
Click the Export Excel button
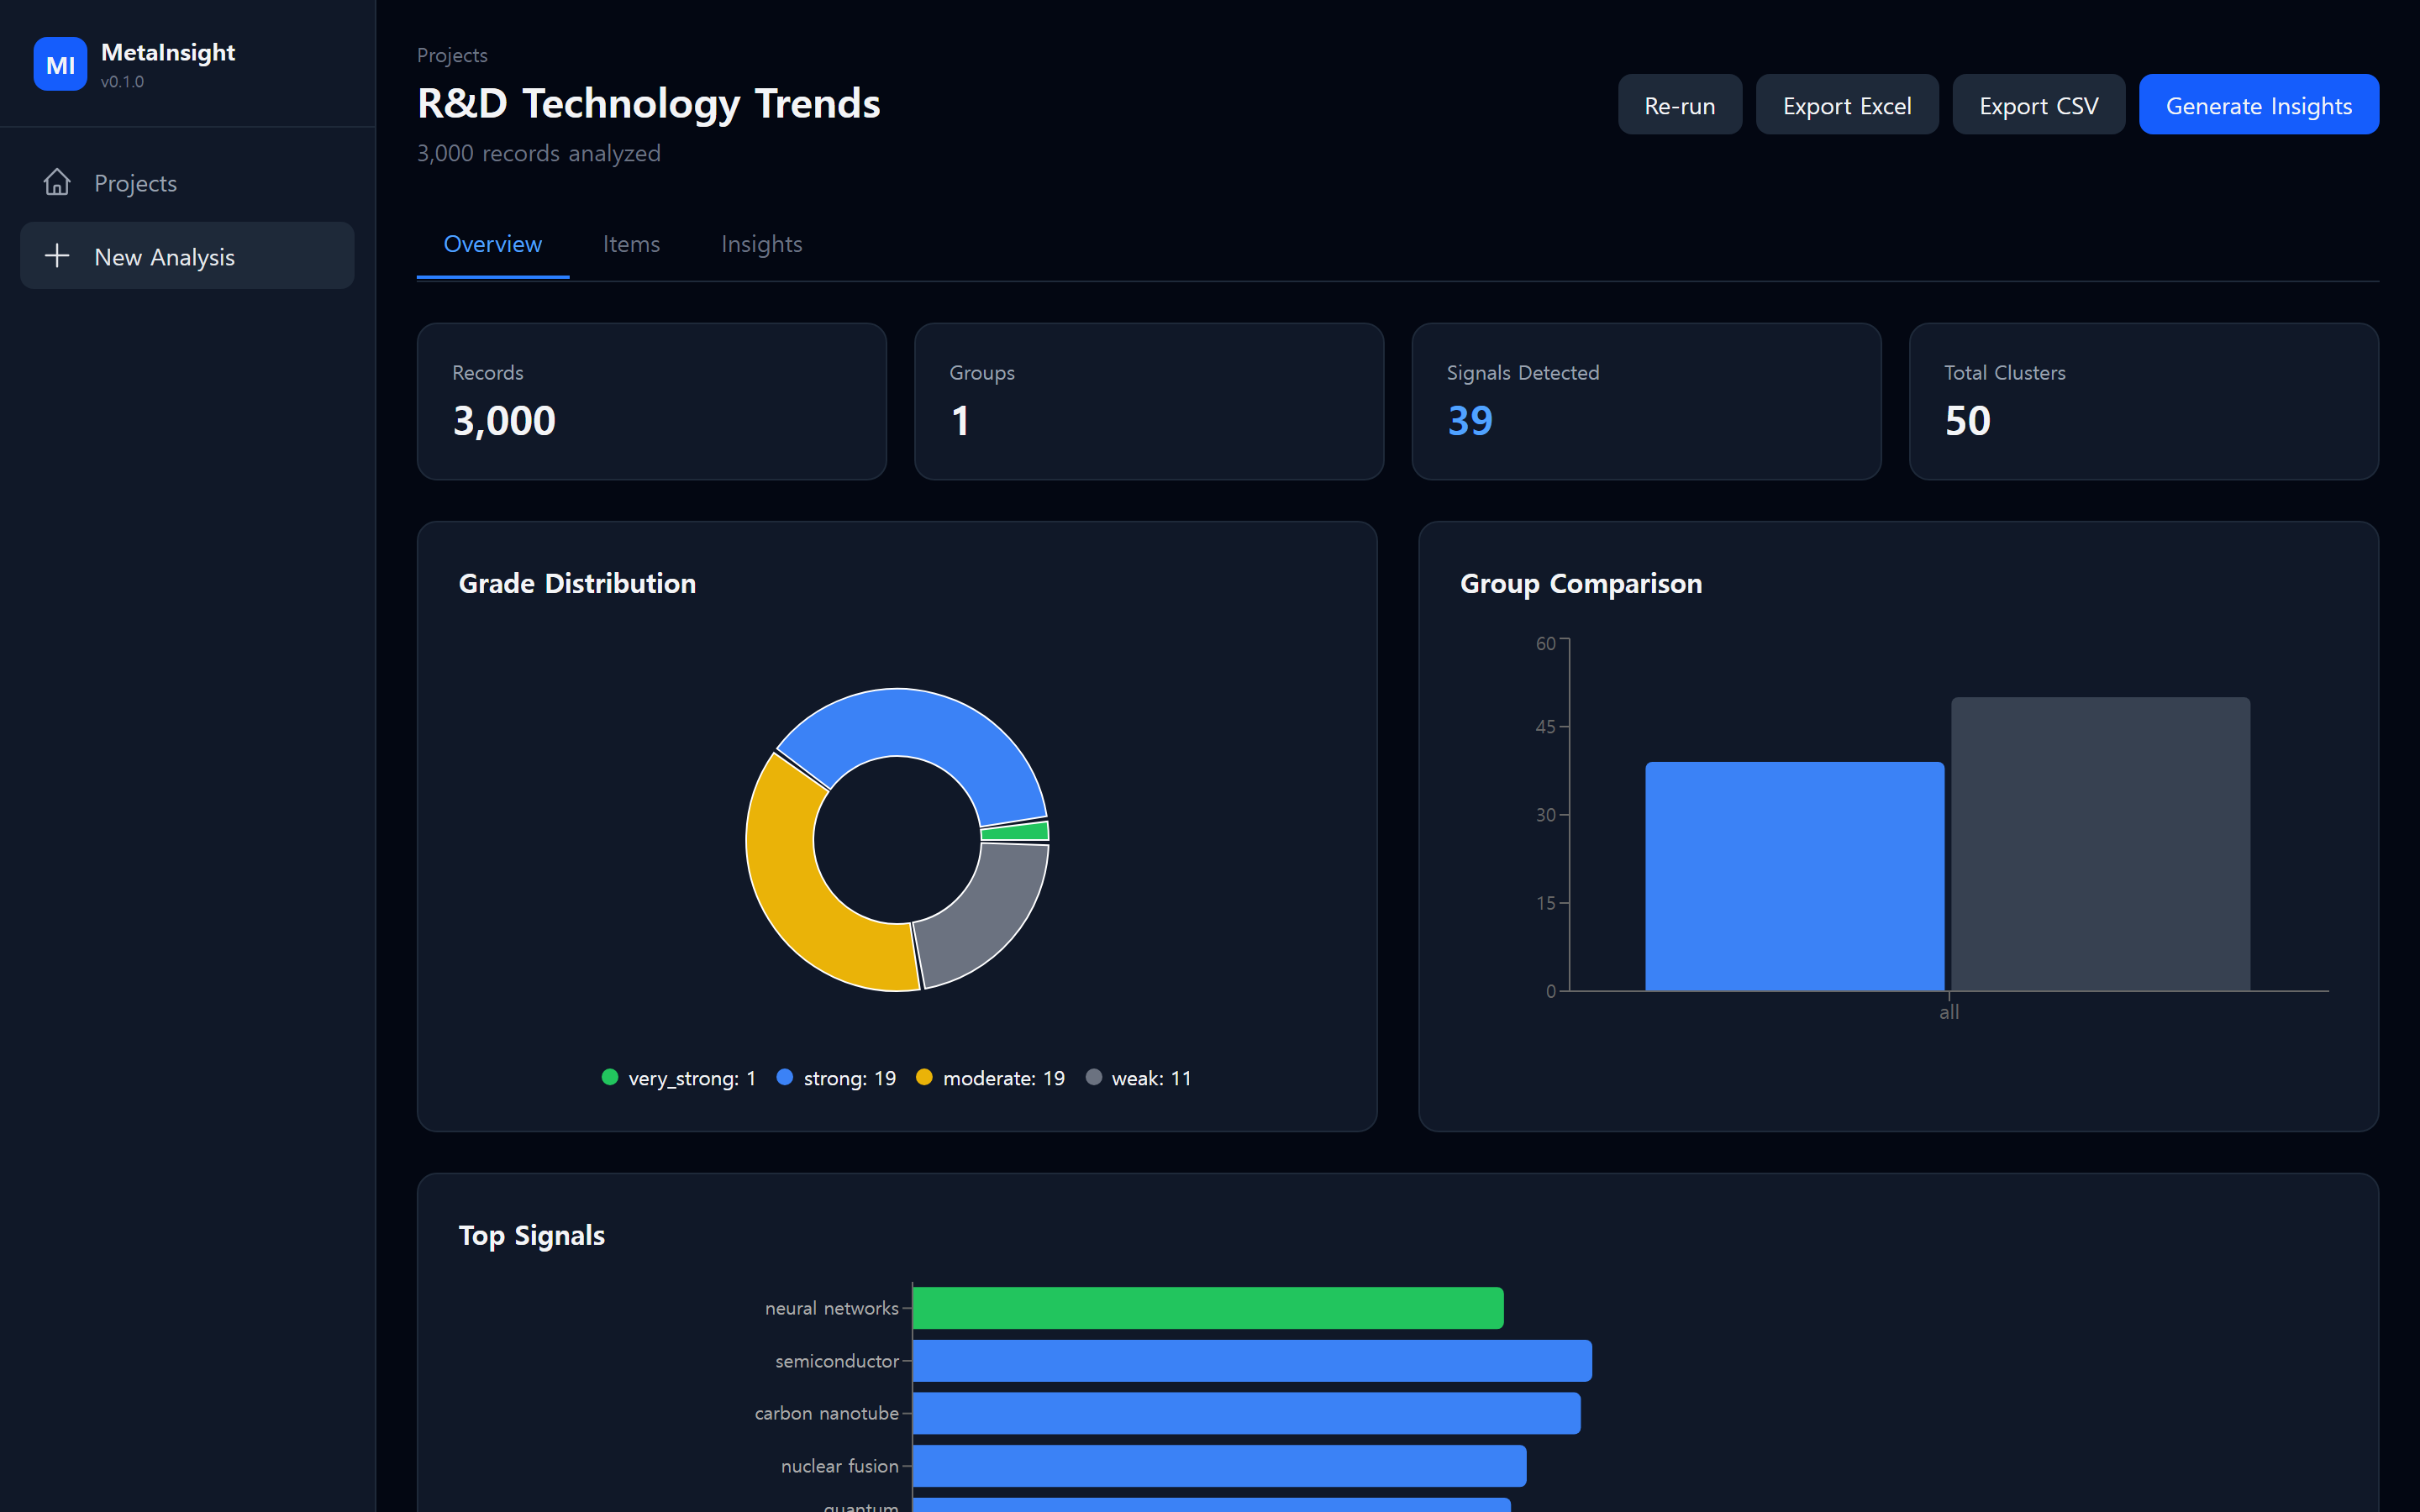1846,105
